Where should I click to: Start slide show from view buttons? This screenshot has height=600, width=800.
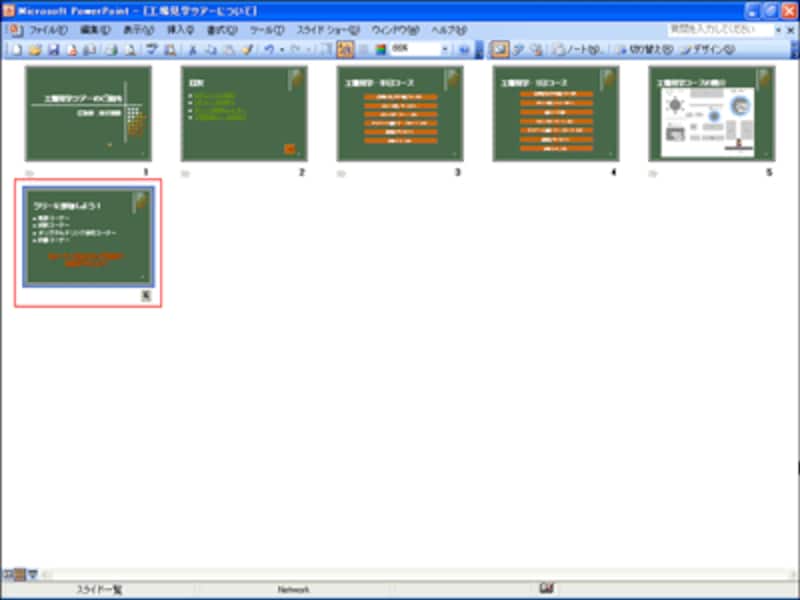(x=32, y=574)
